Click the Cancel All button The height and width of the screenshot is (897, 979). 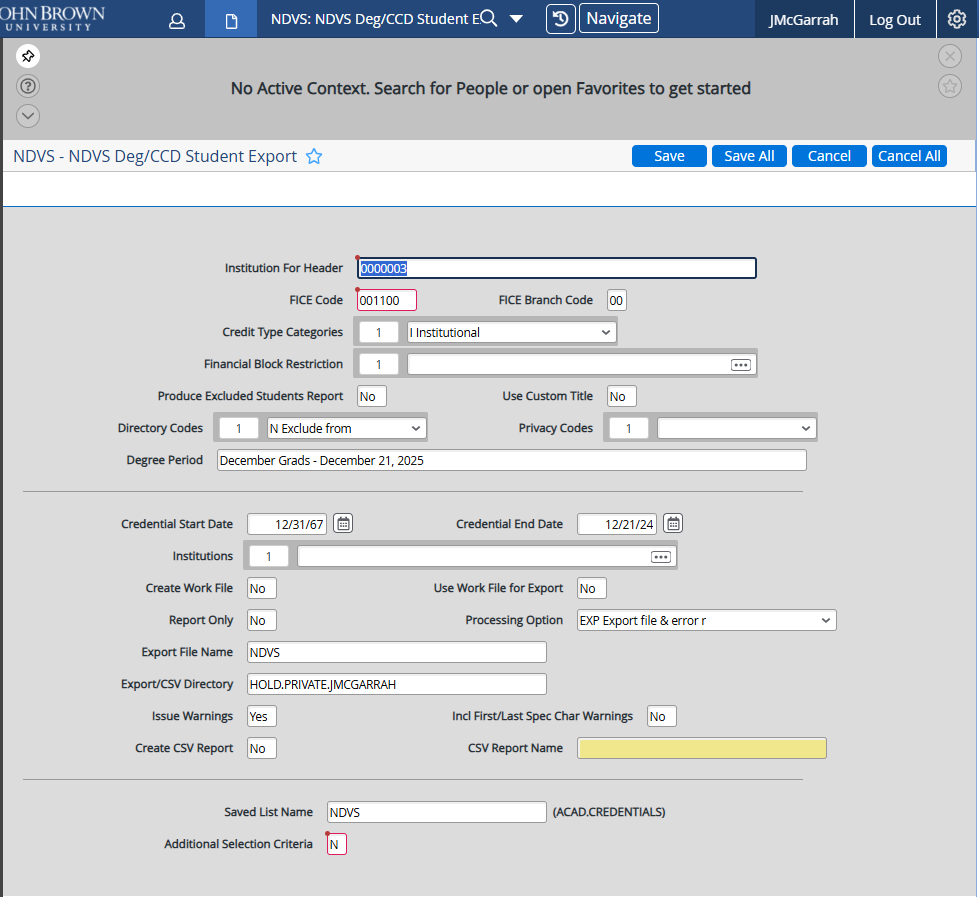[908, 156]
